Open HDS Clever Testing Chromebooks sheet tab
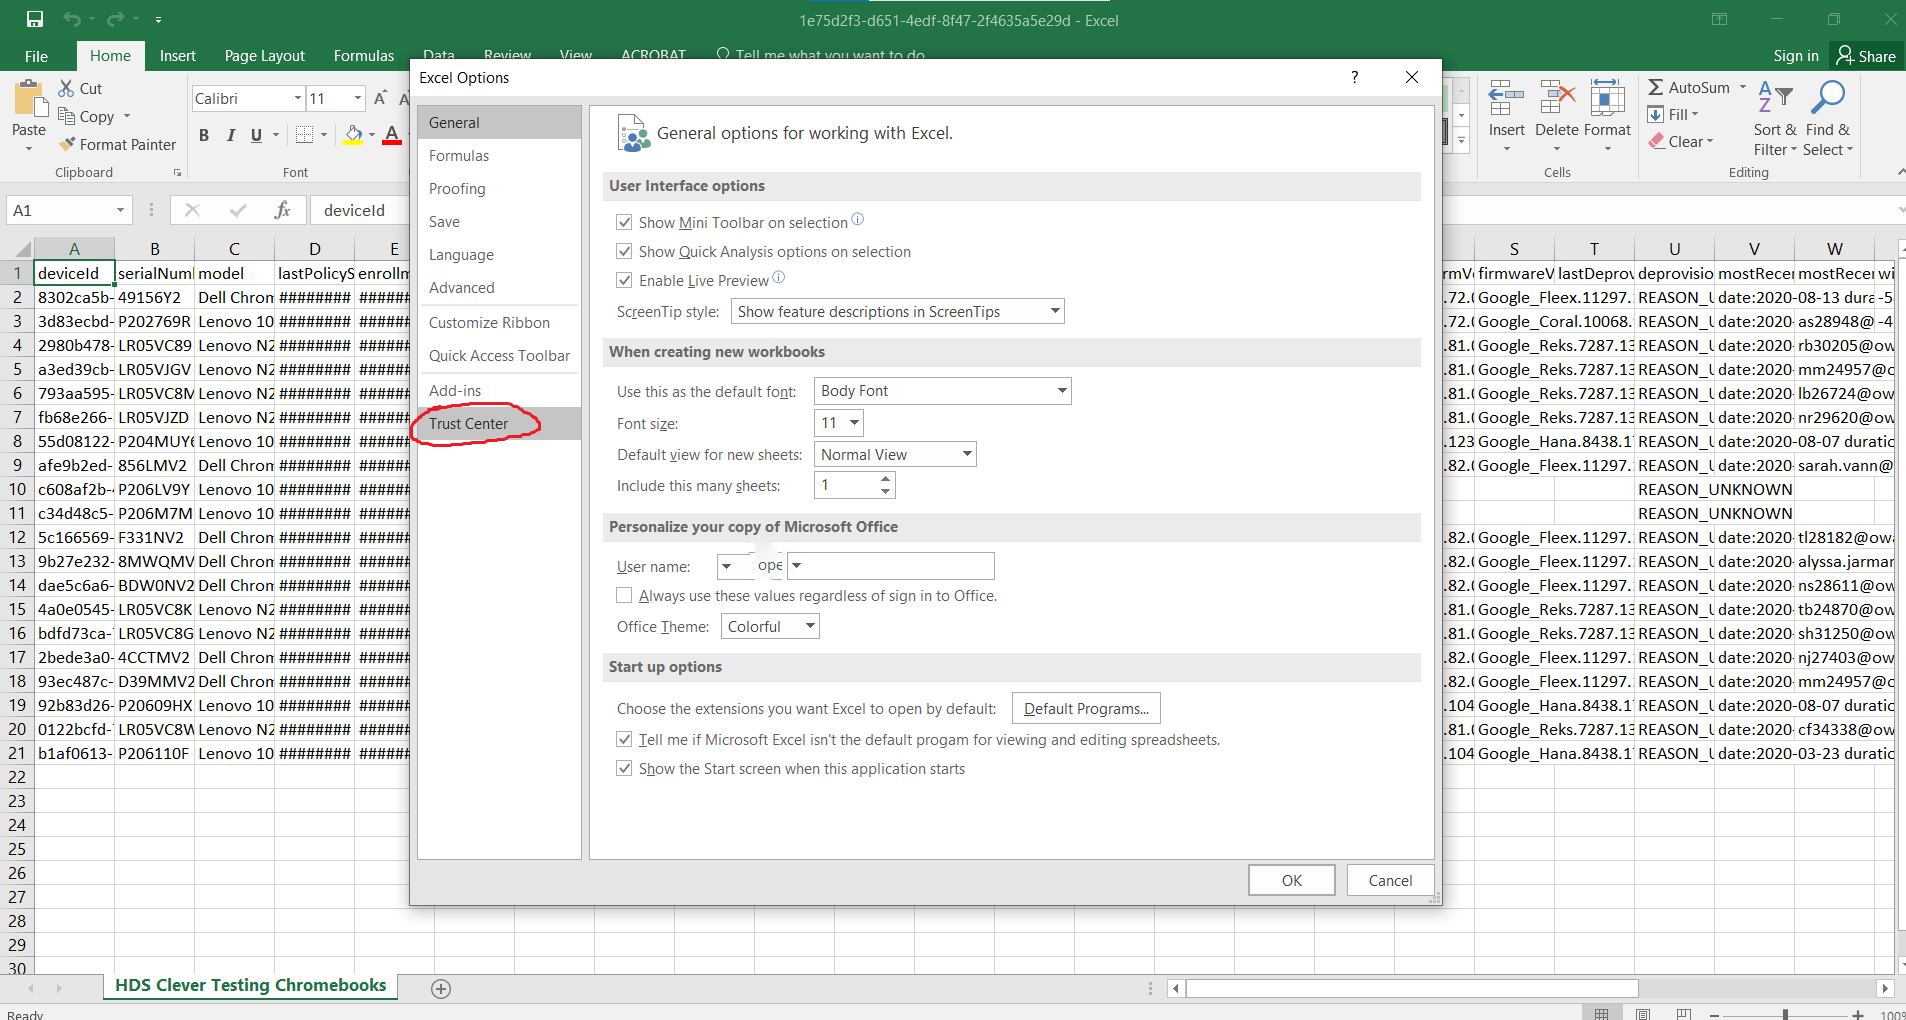The image size is (1906, 1020). 250,985
